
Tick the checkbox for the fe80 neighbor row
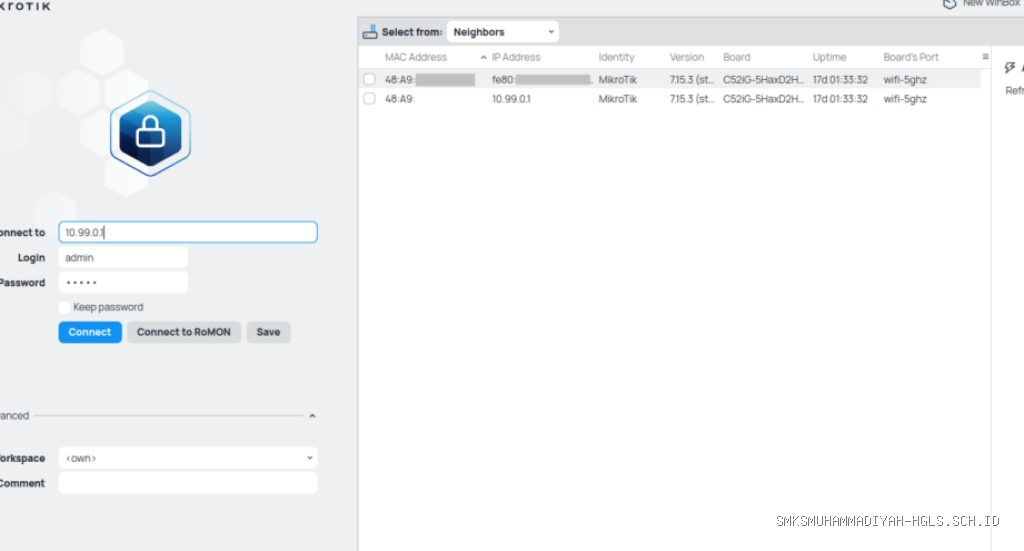370,79
